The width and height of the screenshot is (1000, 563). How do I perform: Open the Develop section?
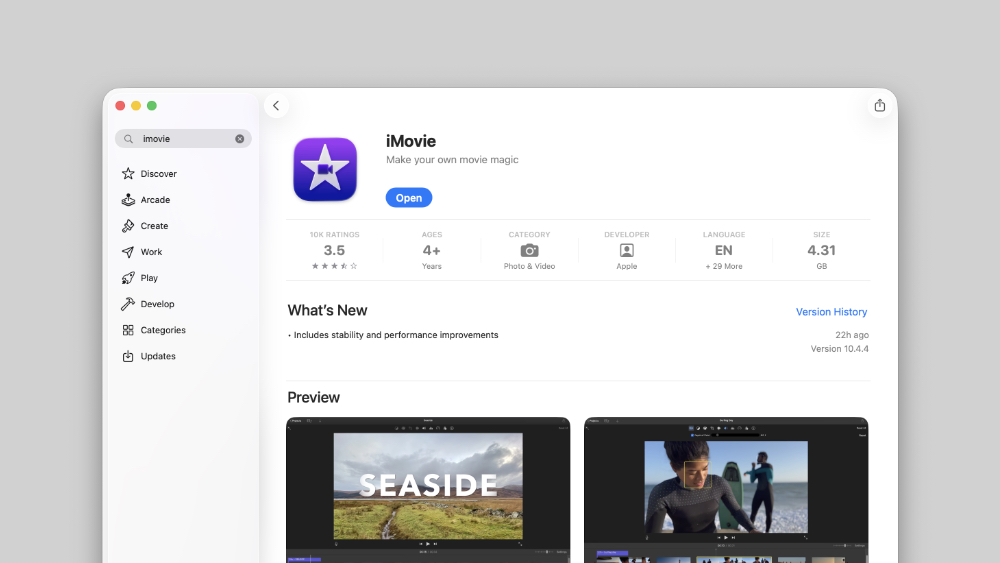(157, 304)
